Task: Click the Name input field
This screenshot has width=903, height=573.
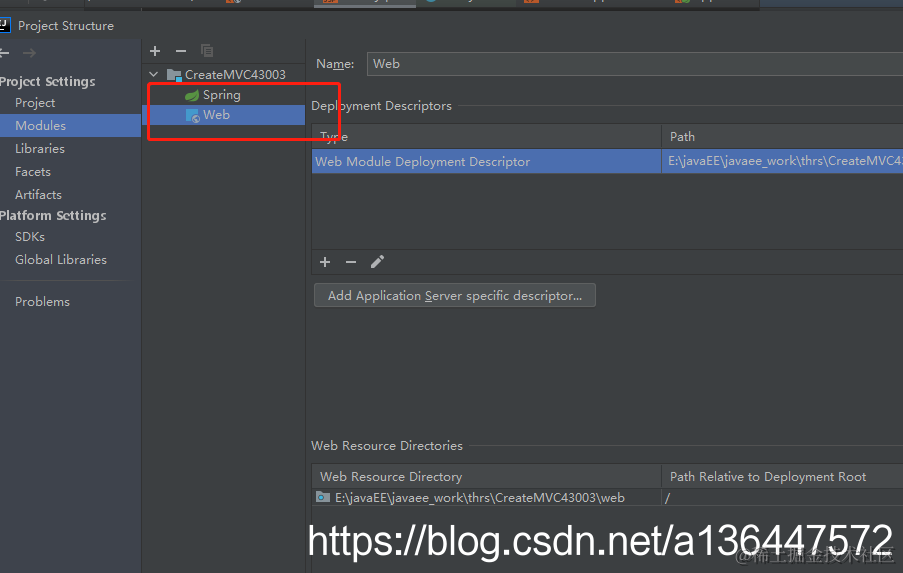Action: click(x=635, y=64)
